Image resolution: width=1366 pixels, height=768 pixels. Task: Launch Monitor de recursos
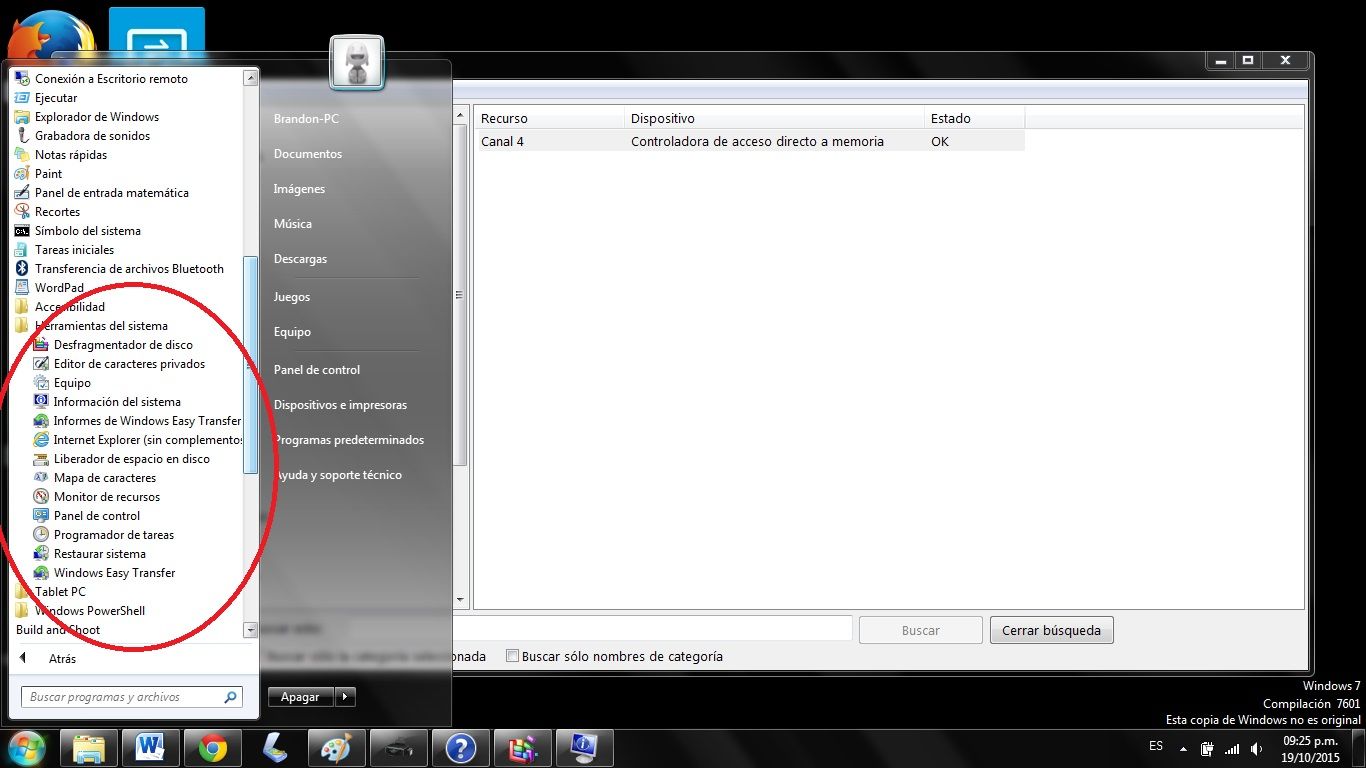107,497
